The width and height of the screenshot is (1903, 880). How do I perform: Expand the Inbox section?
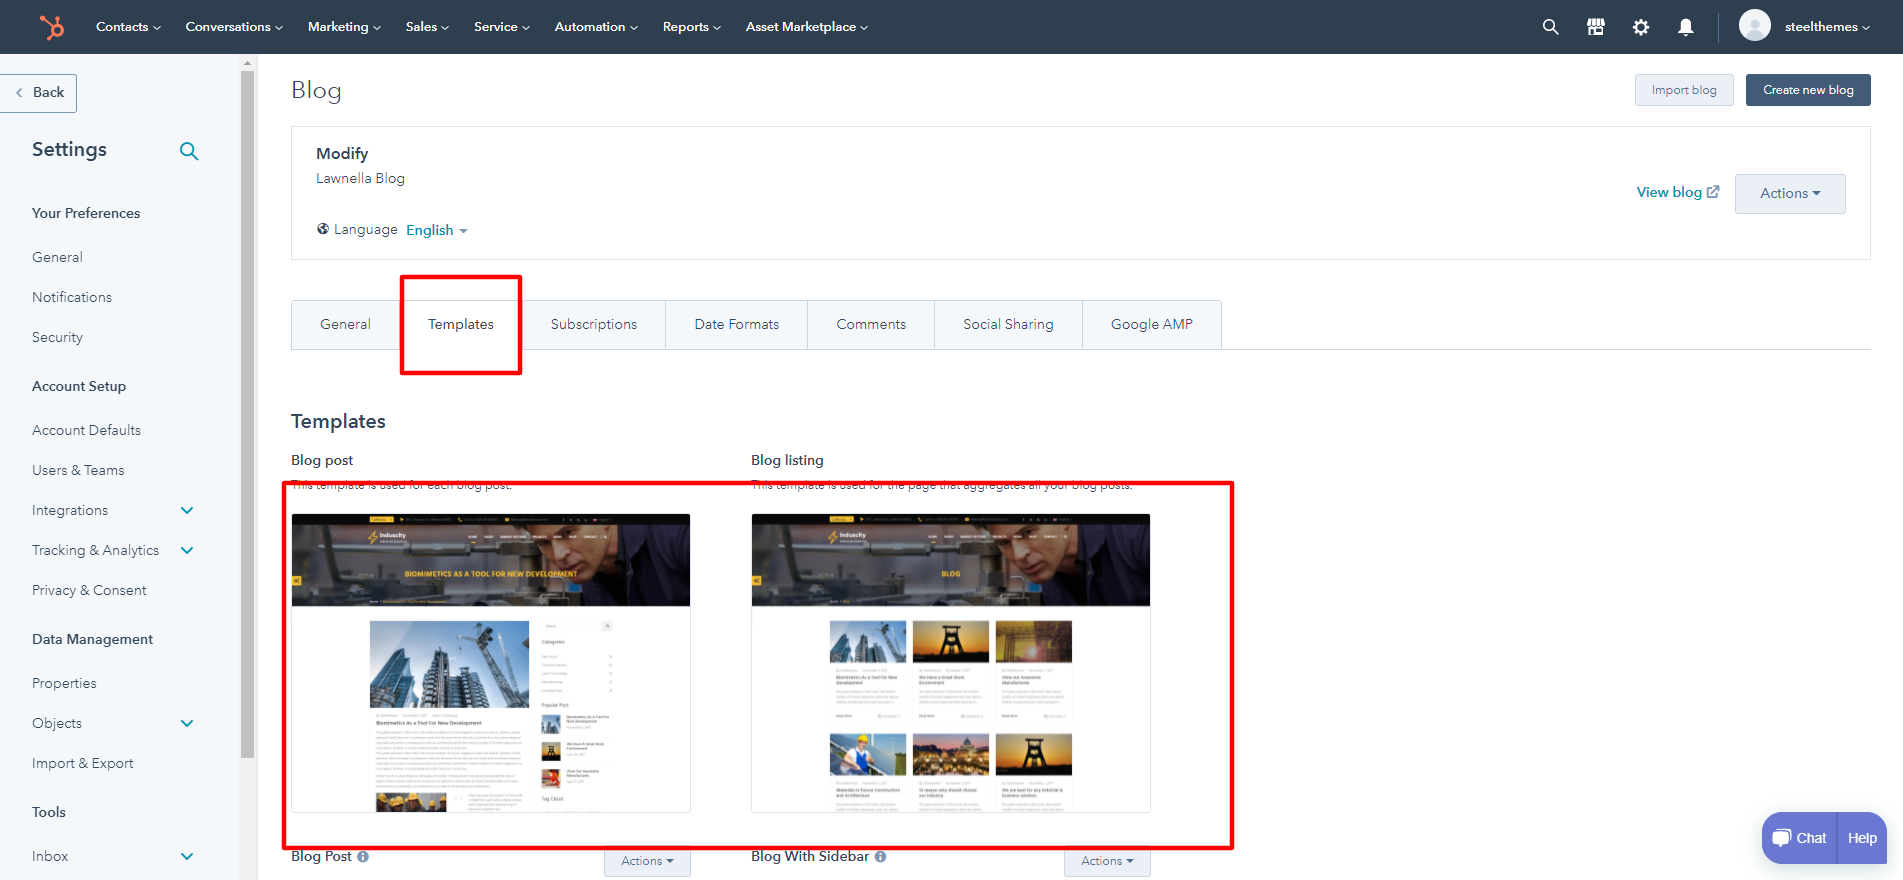coord(187,856)
